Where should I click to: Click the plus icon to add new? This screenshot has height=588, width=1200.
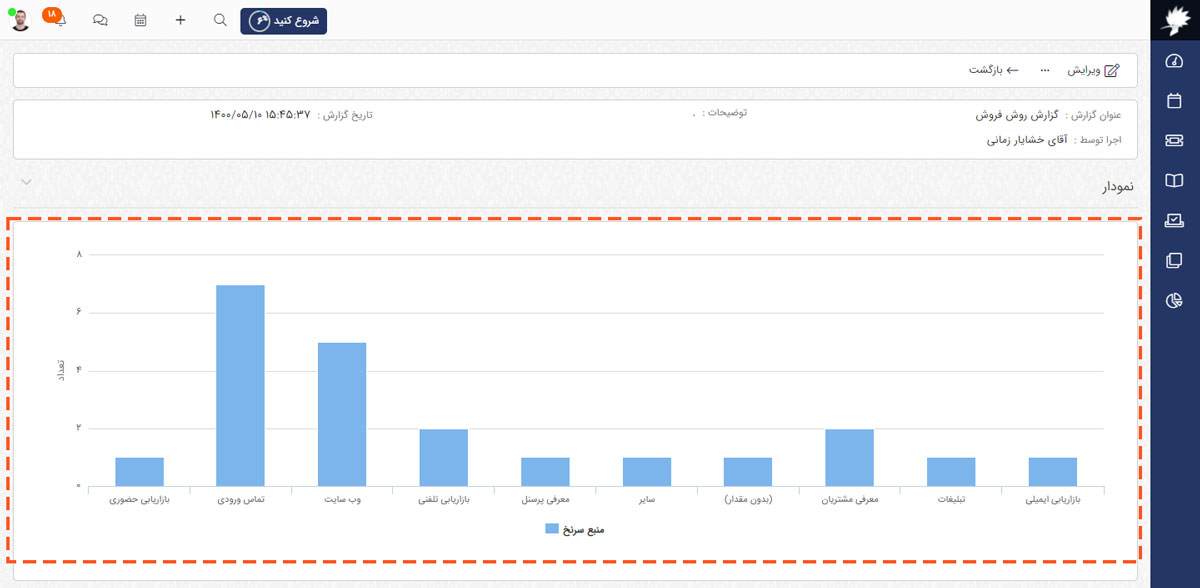[x=180, y=20]
